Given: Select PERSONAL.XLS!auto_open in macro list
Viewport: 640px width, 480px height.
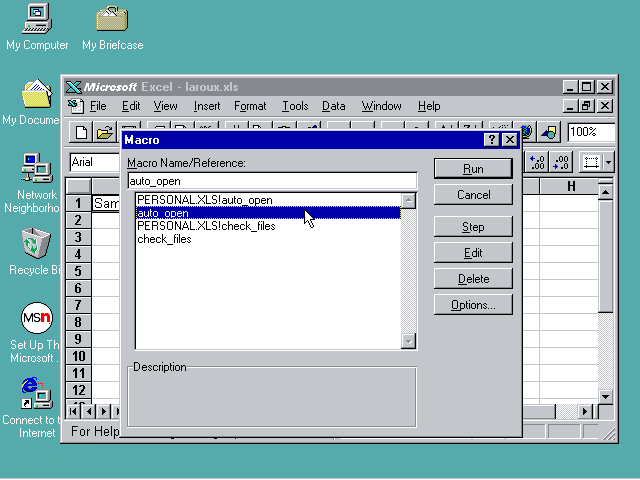Looking at the screenshot, I should coord(269,200).
